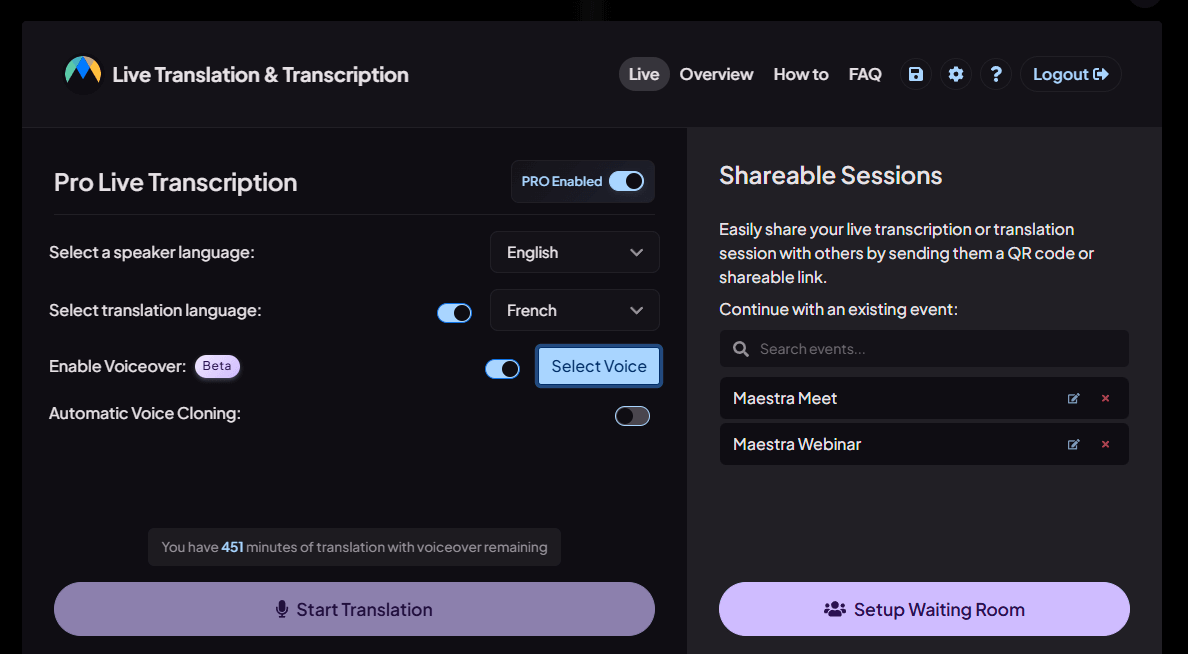Screen dimensions: 1188x654
Task: Open the English speaker language dropdown
Action: point(575,252)
